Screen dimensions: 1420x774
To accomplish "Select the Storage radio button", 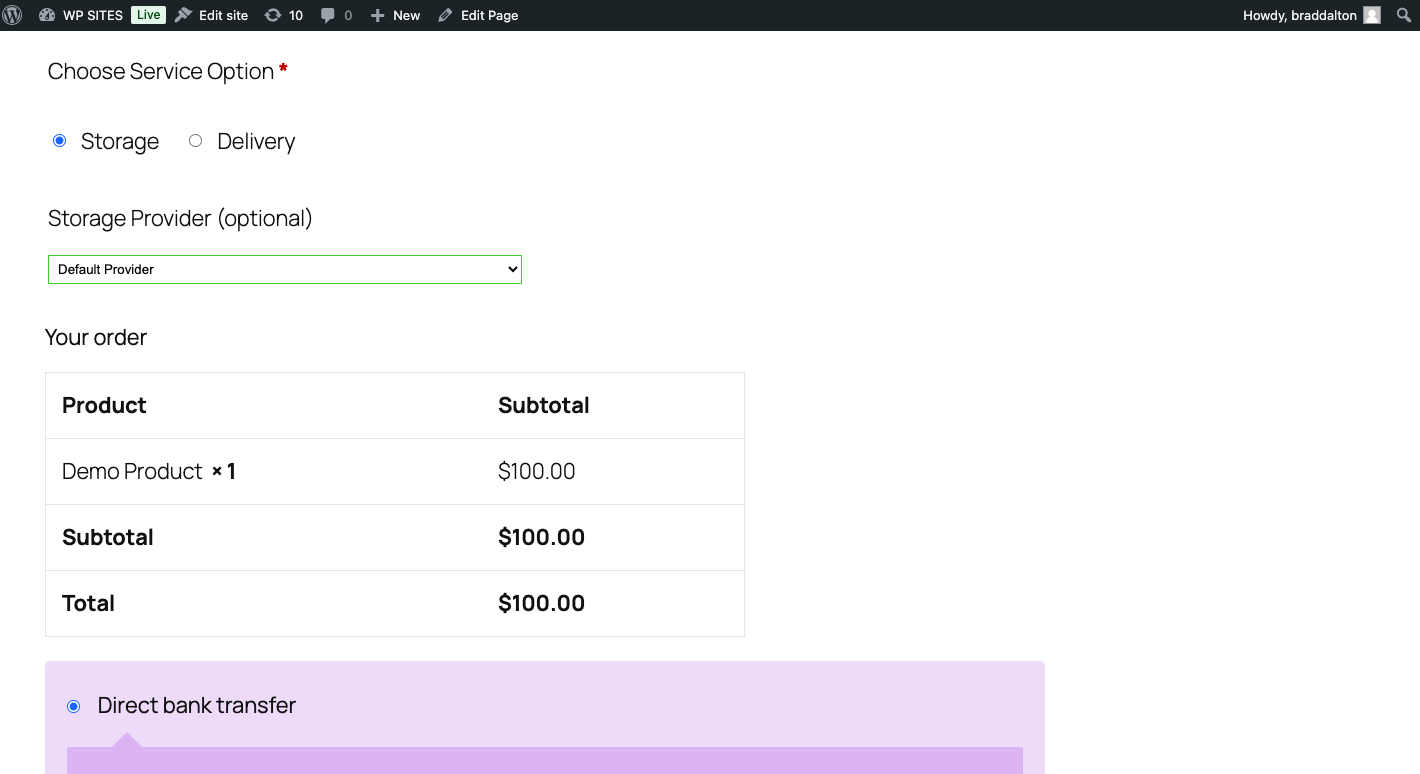I will pos(60,141).
